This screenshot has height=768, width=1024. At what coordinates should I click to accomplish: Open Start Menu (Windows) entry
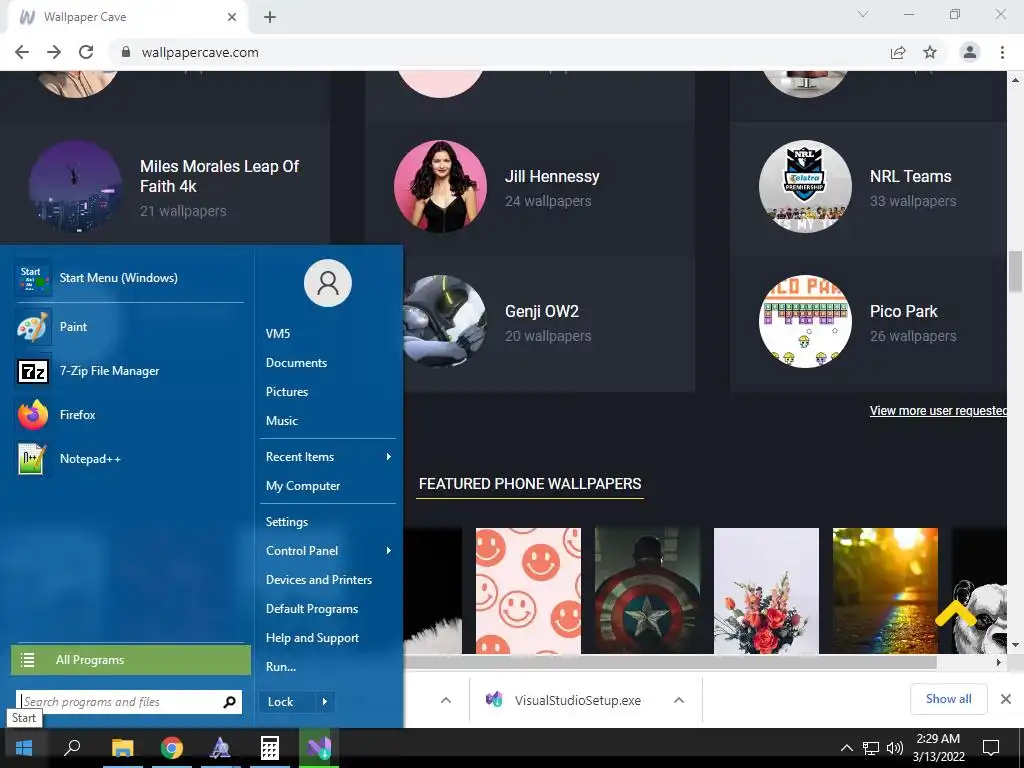129,278
